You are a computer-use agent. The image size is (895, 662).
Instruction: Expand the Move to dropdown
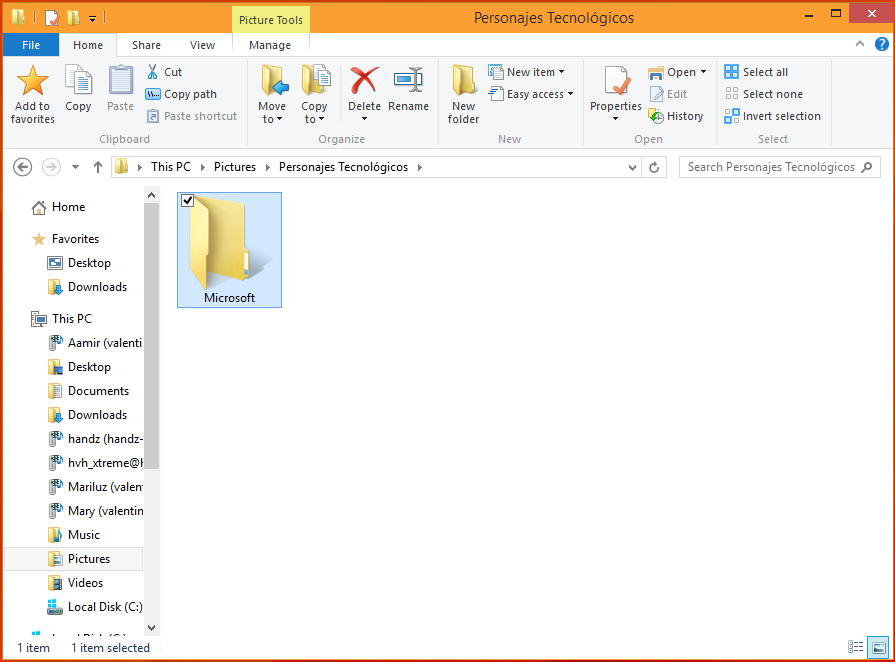(x=272, y=119)
